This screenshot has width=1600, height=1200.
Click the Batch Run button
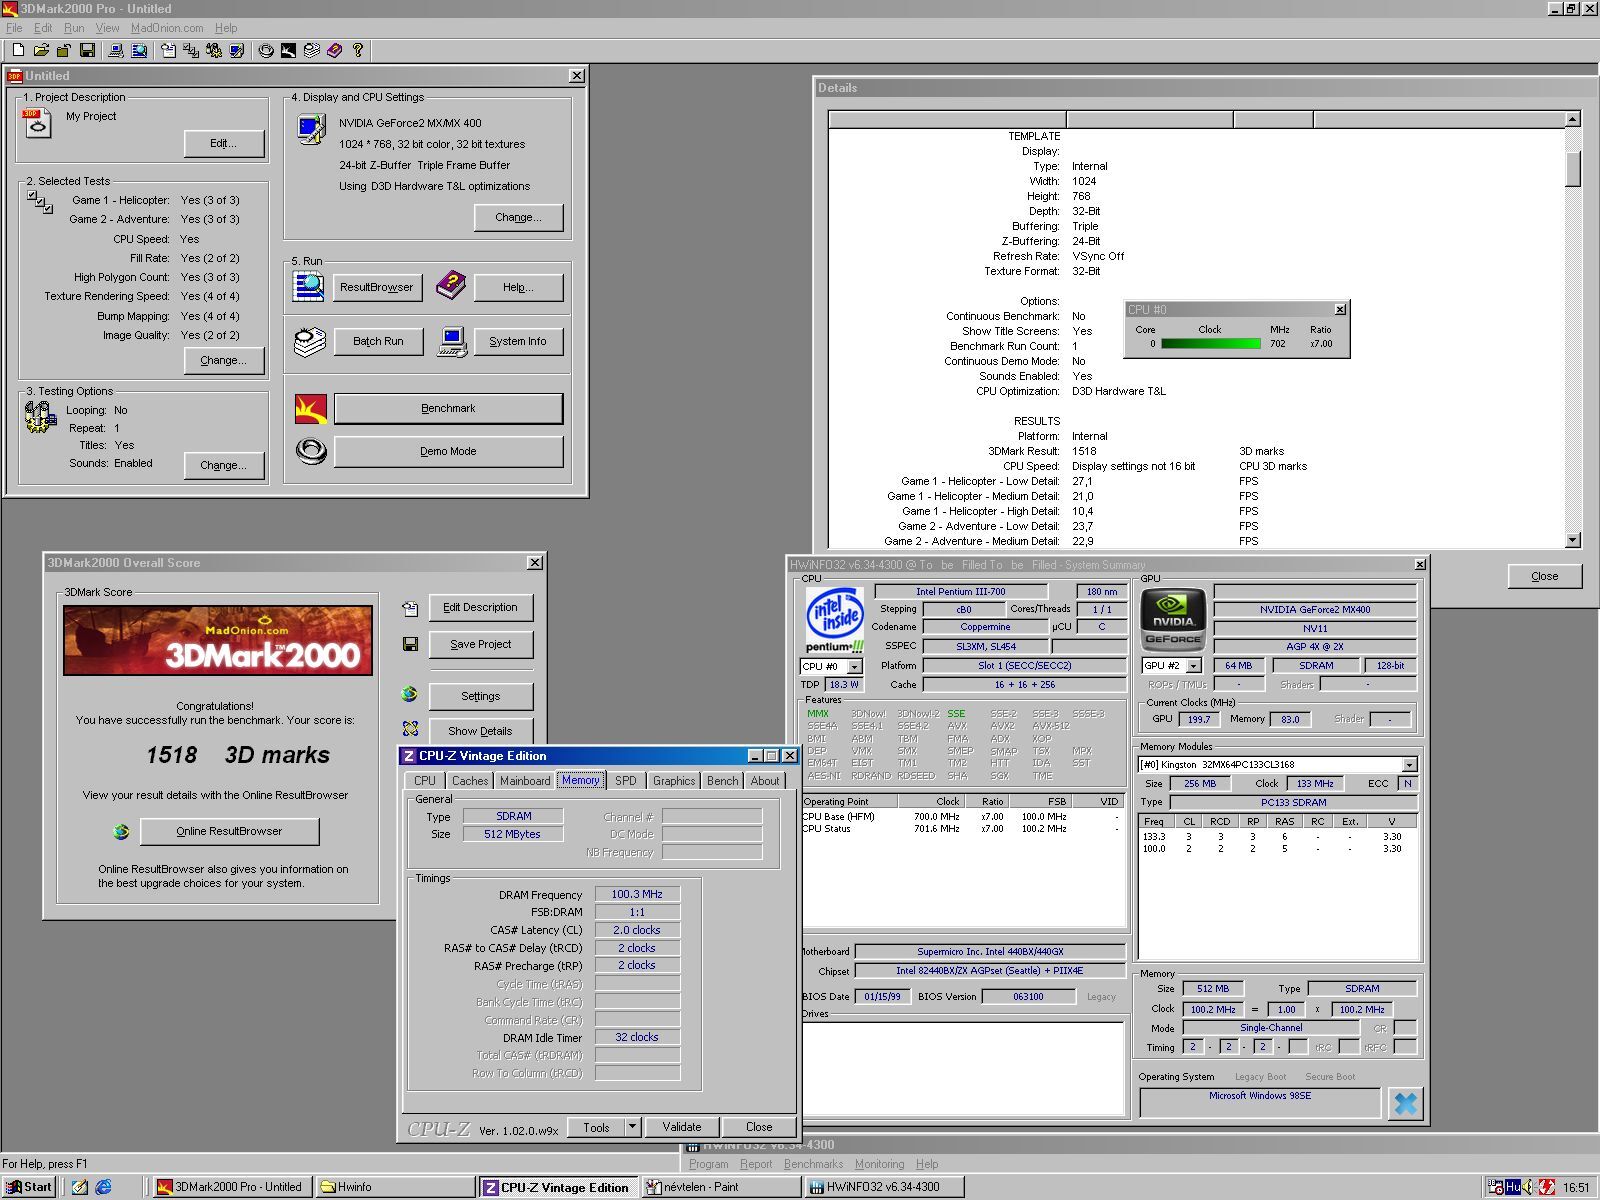[378, 341]
